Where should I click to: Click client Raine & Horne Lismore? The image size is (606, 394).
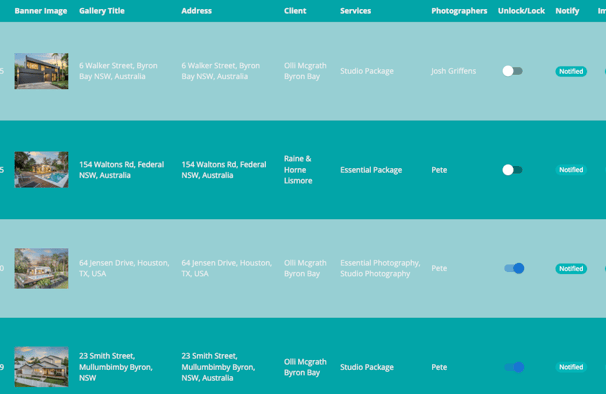click(x=298, y=170)
